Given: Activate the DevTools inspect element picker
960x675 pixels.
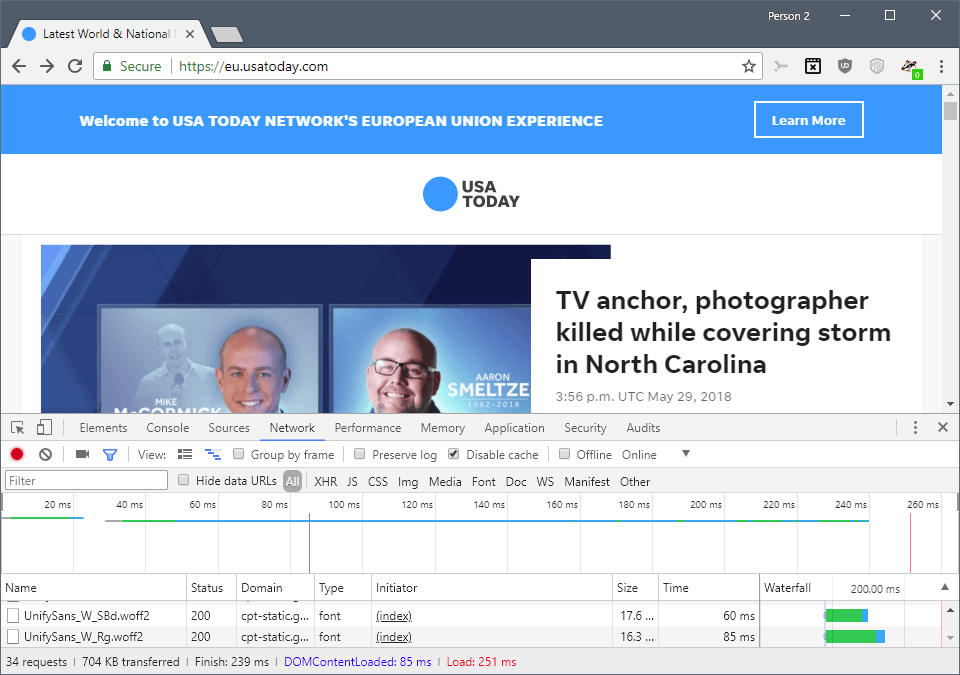Looking at the screenshot, I should pyautogui.click(x=18, y=428).
